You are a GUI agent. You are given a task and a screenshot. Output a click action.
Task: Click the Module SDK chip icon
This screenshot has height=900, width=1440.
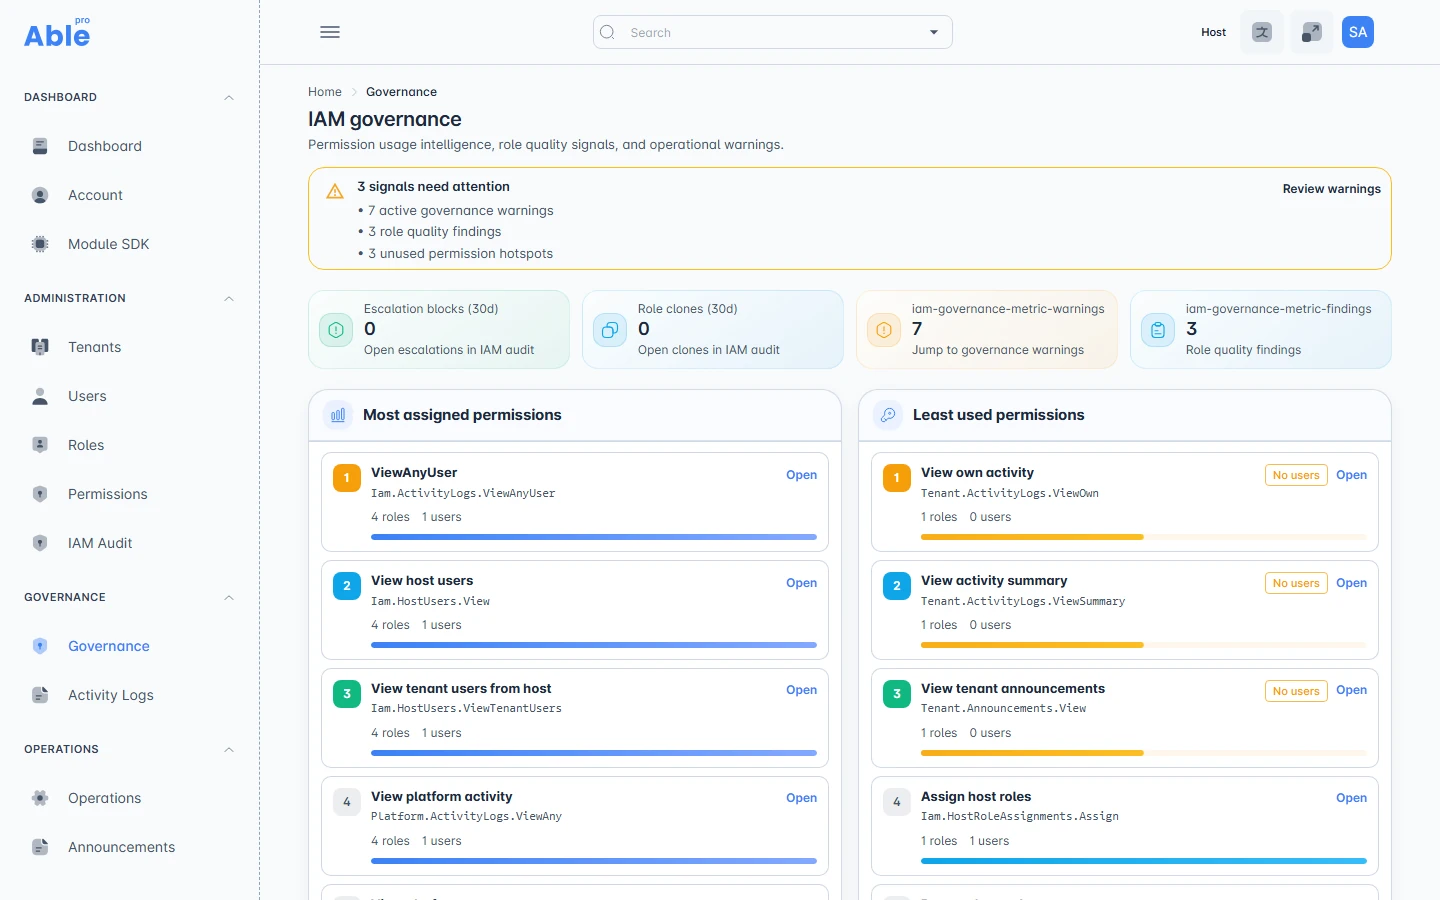click(40, 244)
